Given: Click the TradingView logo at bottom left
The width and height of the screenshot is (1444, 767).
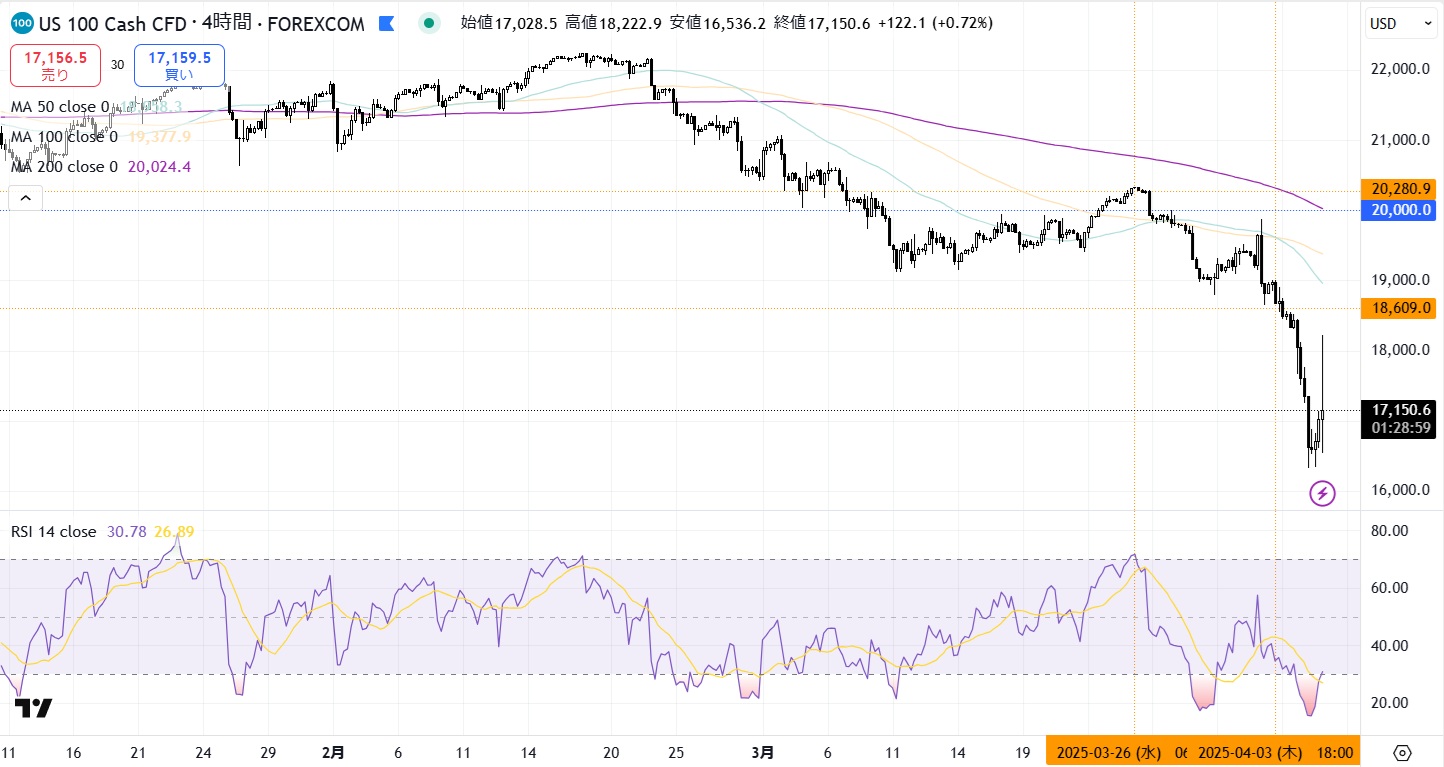Looking at the screenshot, I should [x=33, y=708].
